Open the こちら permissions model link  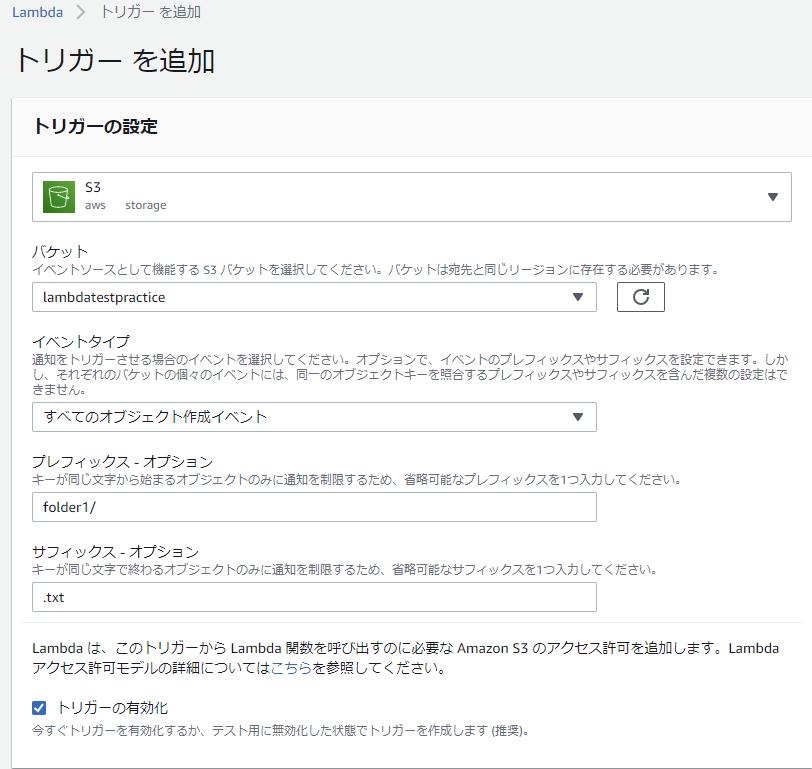(x=291, y=668)
